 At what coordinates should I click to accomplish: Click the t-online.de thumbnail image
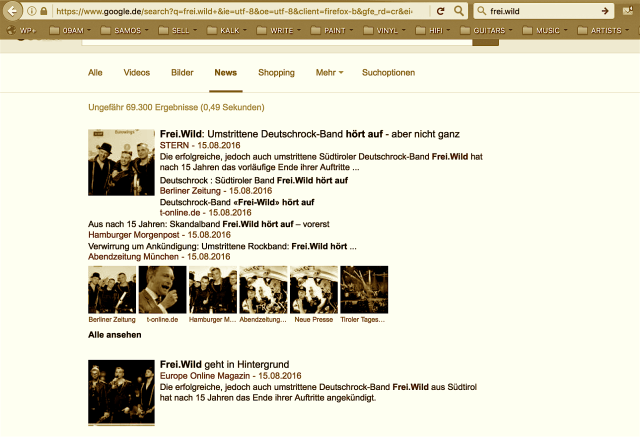[161, 290]
